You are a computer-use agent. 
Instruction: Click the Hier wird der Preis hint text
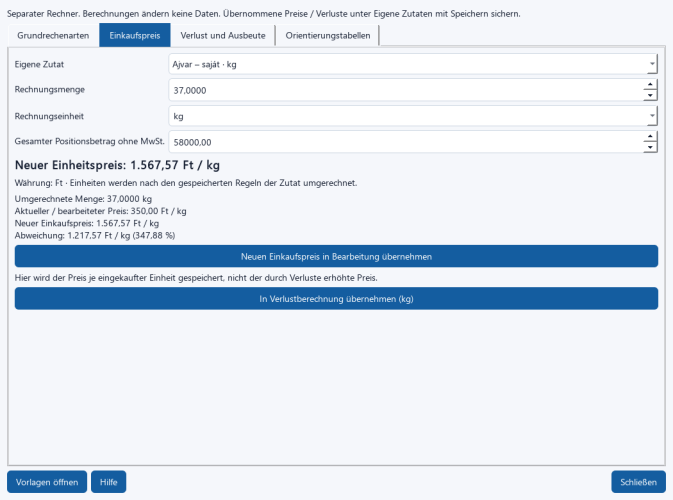coord(196,278)
